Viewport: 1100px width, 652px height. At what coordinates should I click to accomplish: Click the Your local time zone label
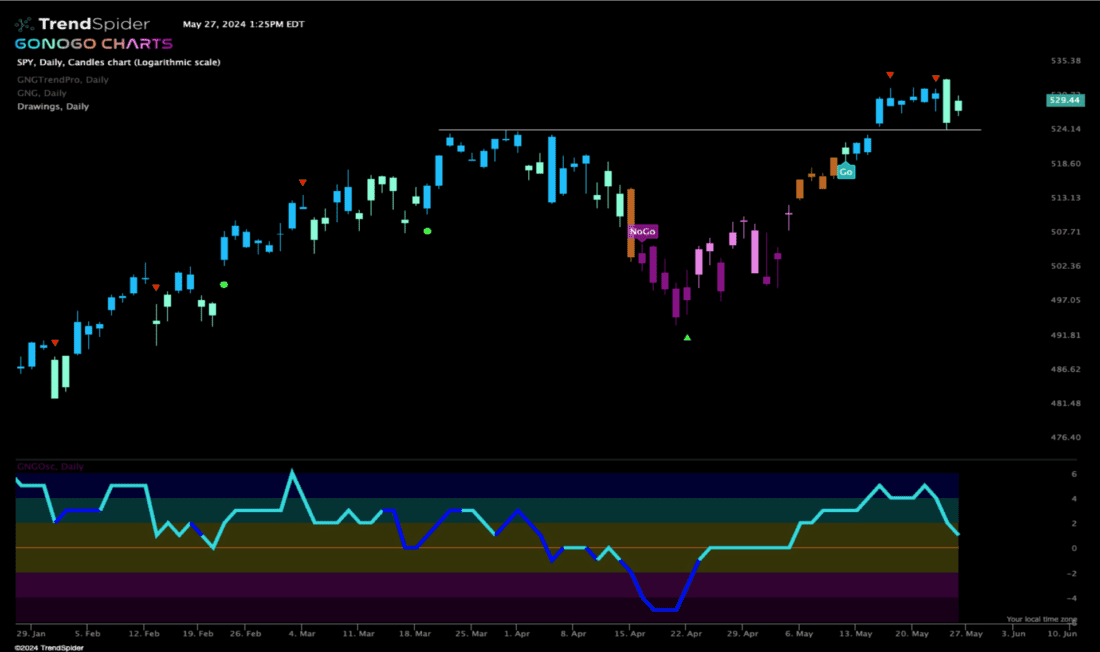click(1042, 619)
